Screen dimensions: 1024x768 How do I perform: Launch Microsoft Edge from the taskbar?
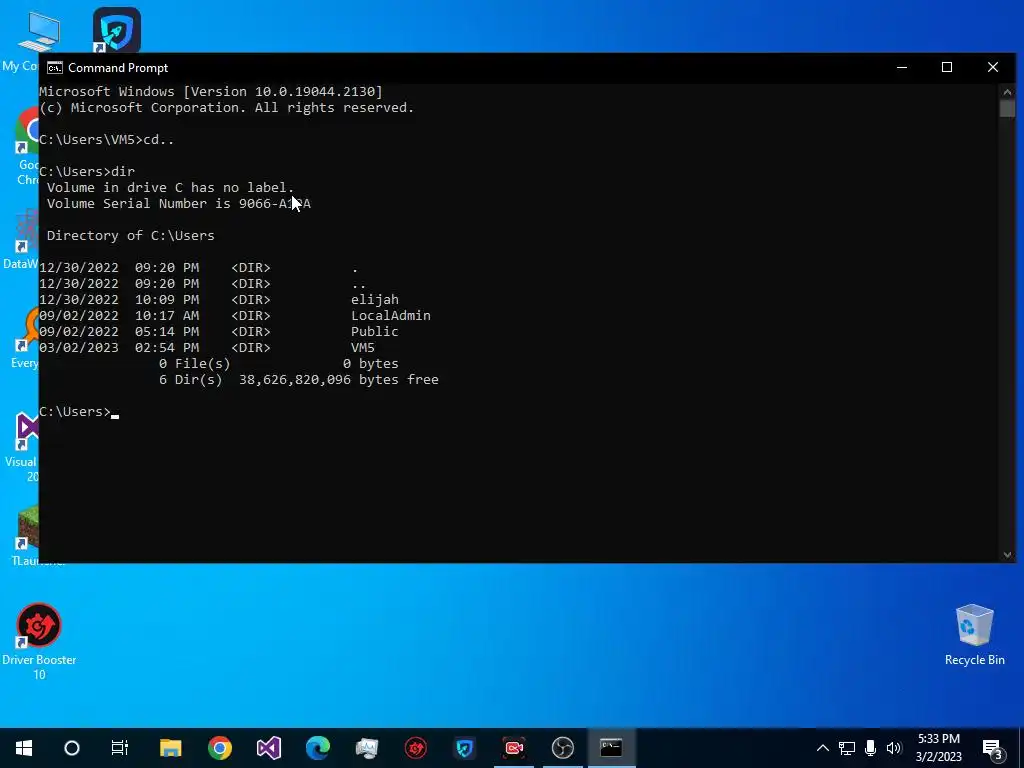(318, 748)
